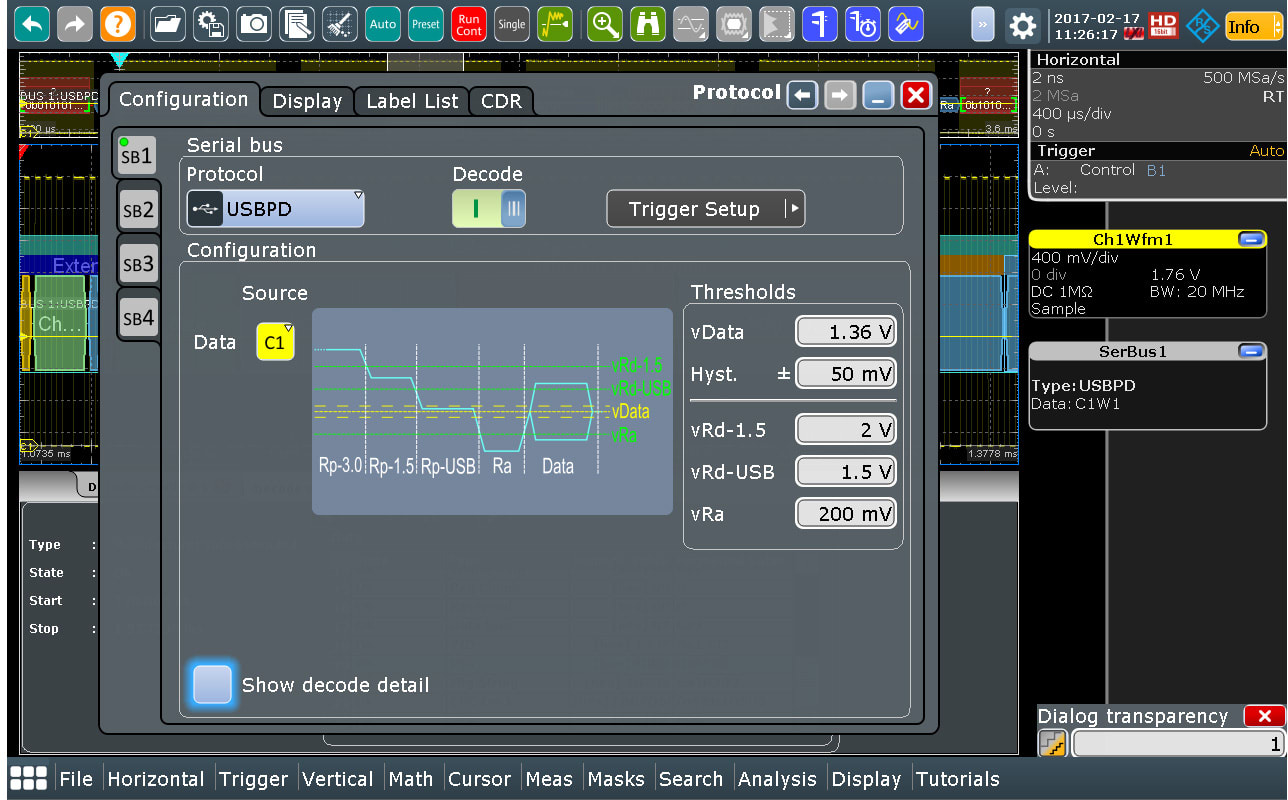Click the menu grid icon
This screenshot has height=800, width=1288.
(28, 779)
